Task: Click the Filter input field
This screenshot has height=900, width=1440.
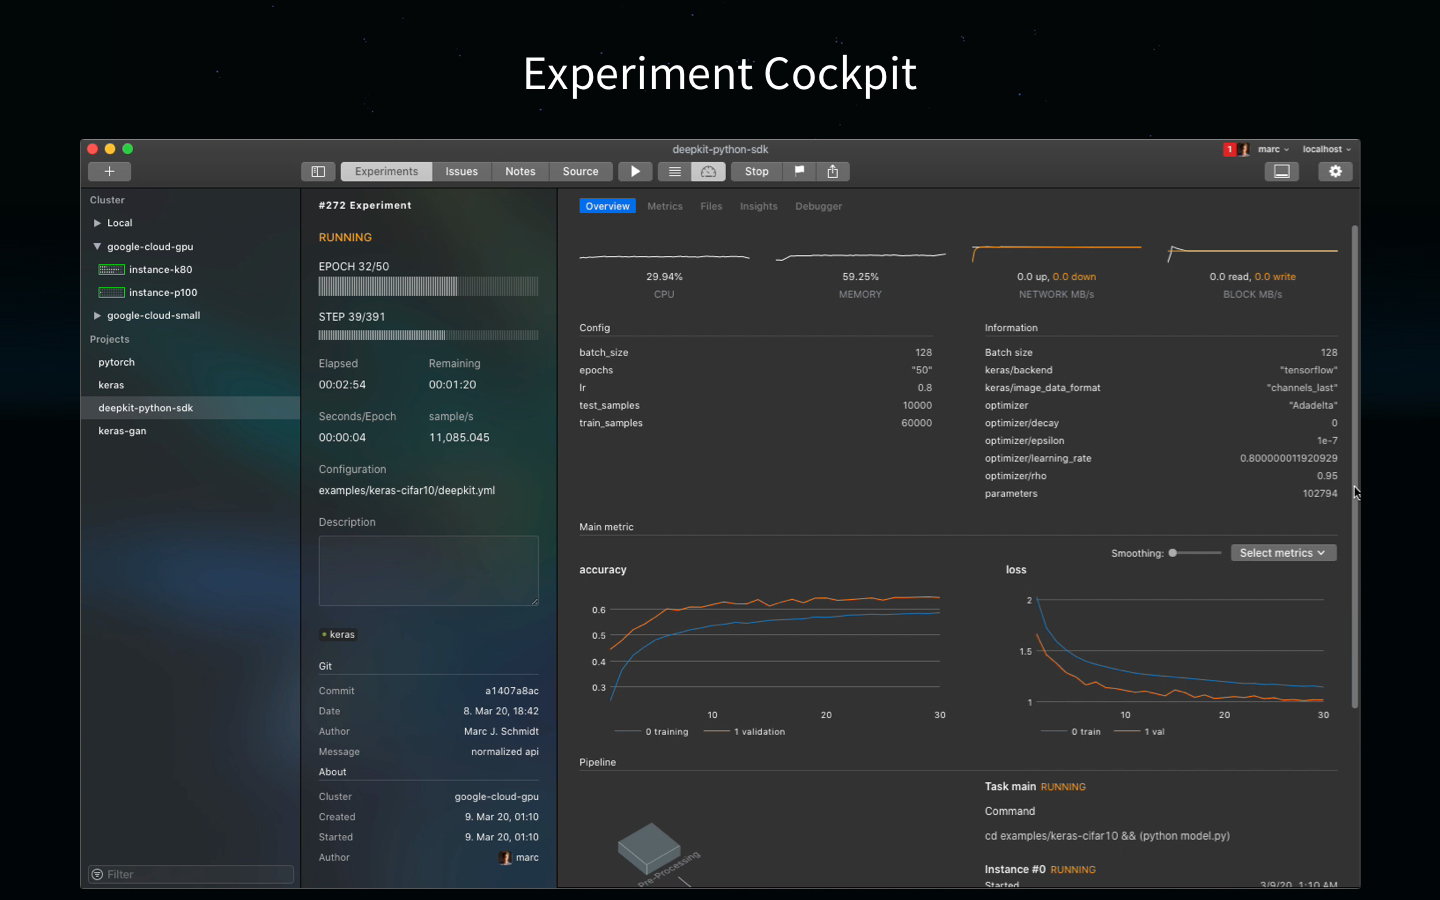Action: click(x=190, y=874)
